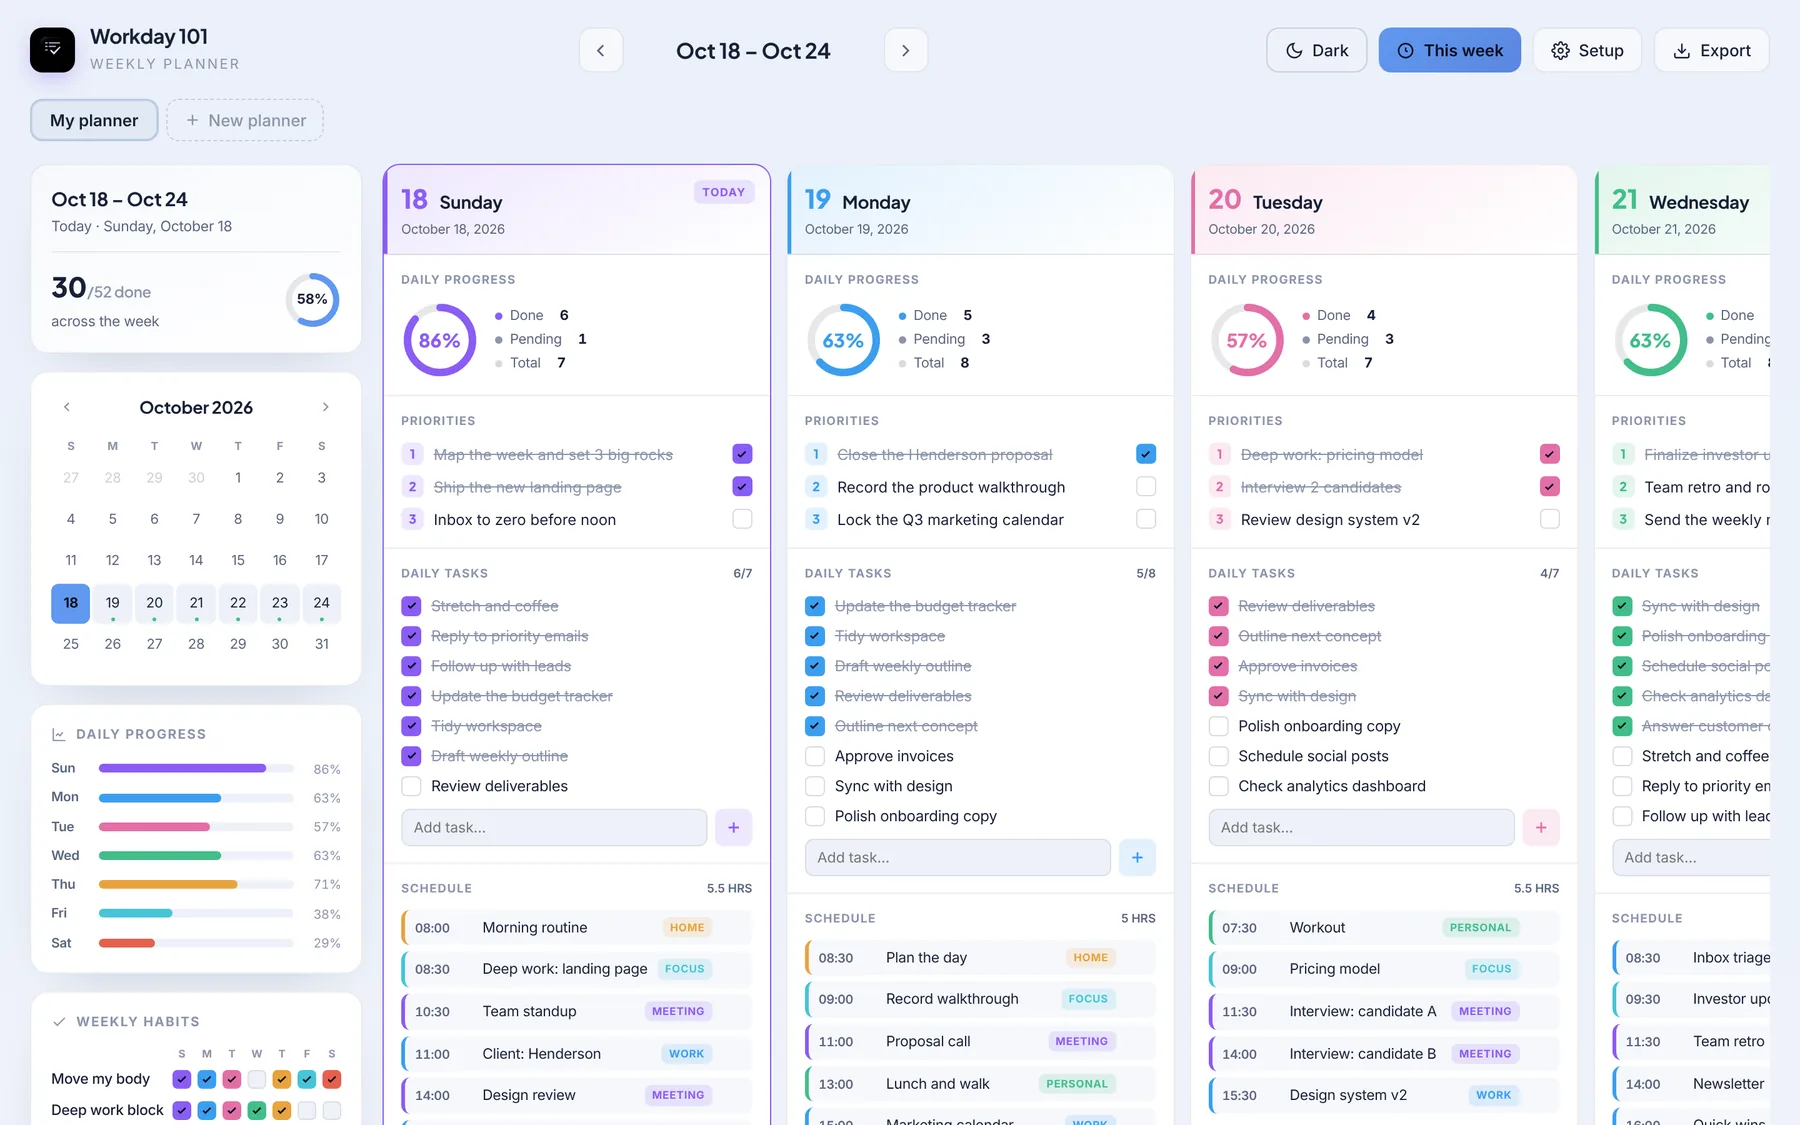Select the My planner tab

[94, 120]
